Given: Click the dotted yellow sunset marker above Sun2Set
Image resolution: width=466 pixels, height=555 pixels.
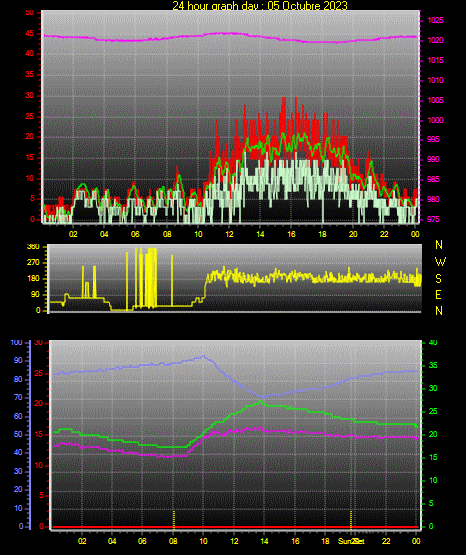Looking at the screenshot, I should [x=351, y=519].
